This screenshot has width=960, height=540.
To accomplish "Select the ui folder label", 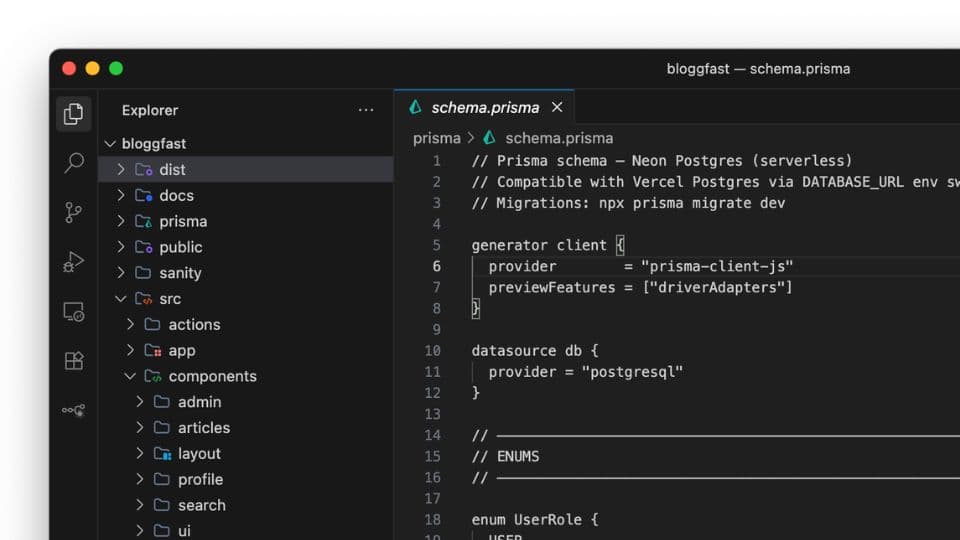I will (x=184, y=531).
